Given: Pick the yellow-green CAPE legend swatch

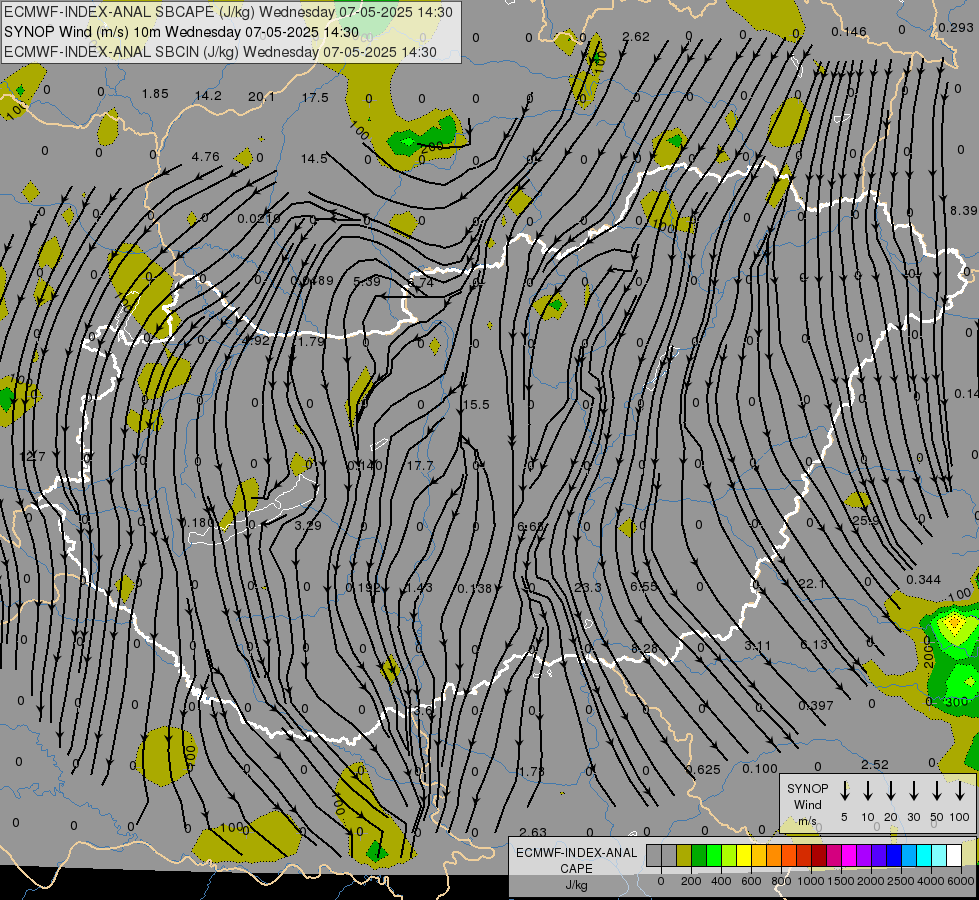Looking at the screenshot, I should pyautogui.click(x=729, y=855).
